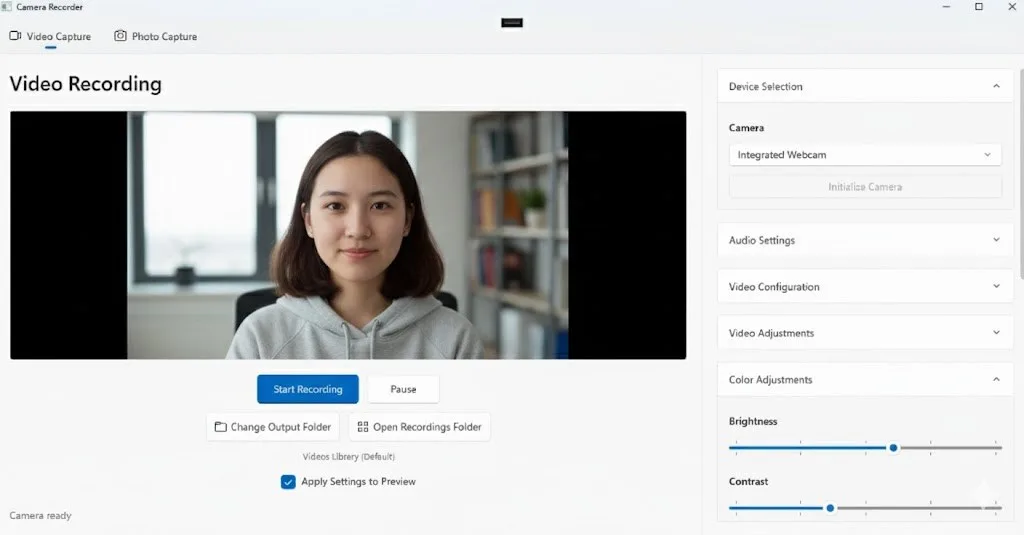
Task: Click the Contrast slider handle
Action: coord(830,508)
